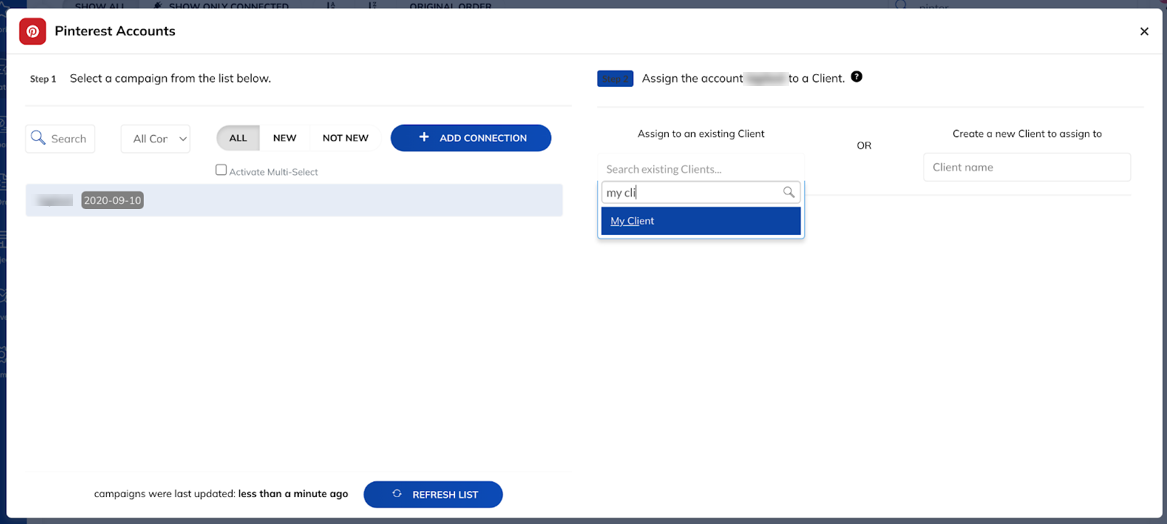Image resolution: width=1167 pixels, height=524 pixels.
Task: Click the 'less than a minute ago' text
Action: [x=293, y=493]
